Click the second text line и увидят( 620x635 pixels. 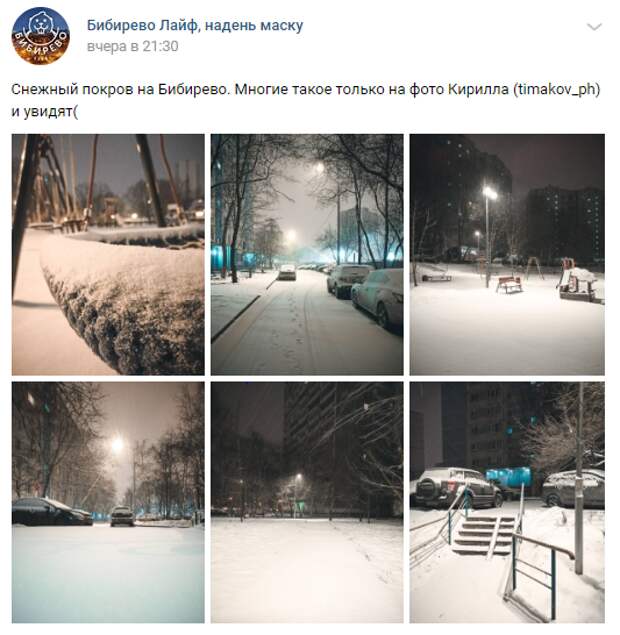click(x=45, y=112)
